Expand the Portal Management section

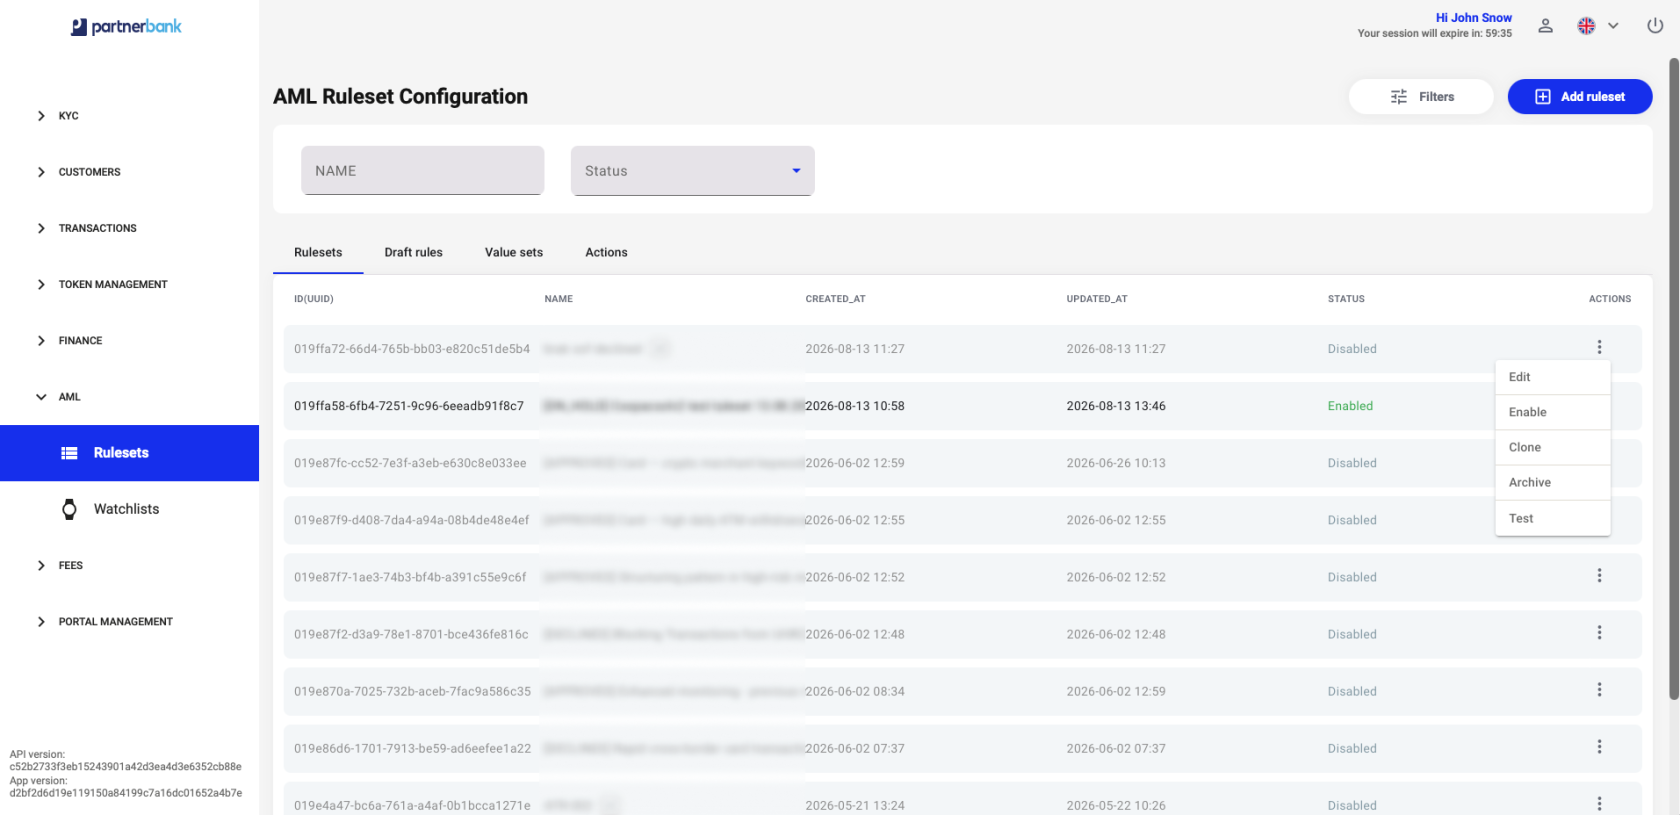click(41, 622)
